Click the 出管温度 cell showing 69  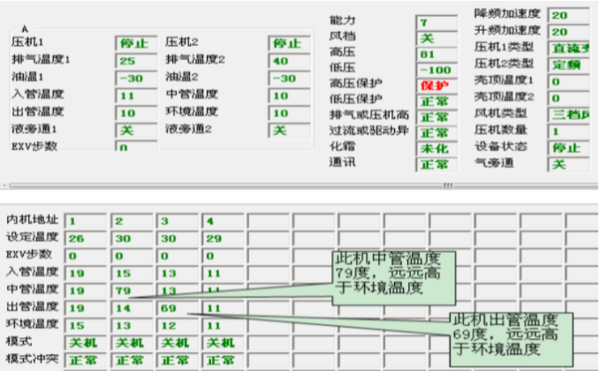pyautogui.click(x=178, y=308)
